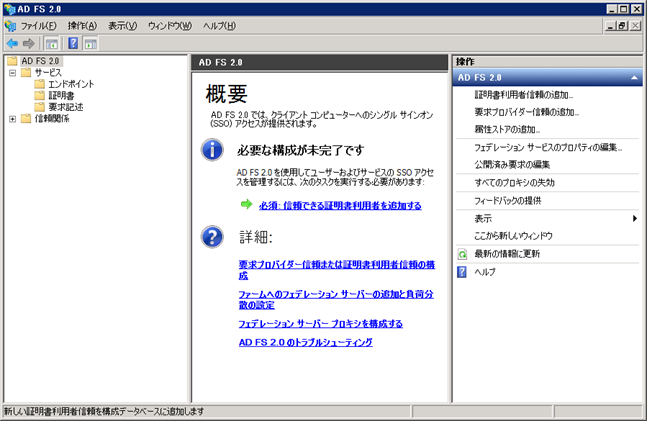Open the 表示 submenu arrow in actions

(x=635, y=218)
